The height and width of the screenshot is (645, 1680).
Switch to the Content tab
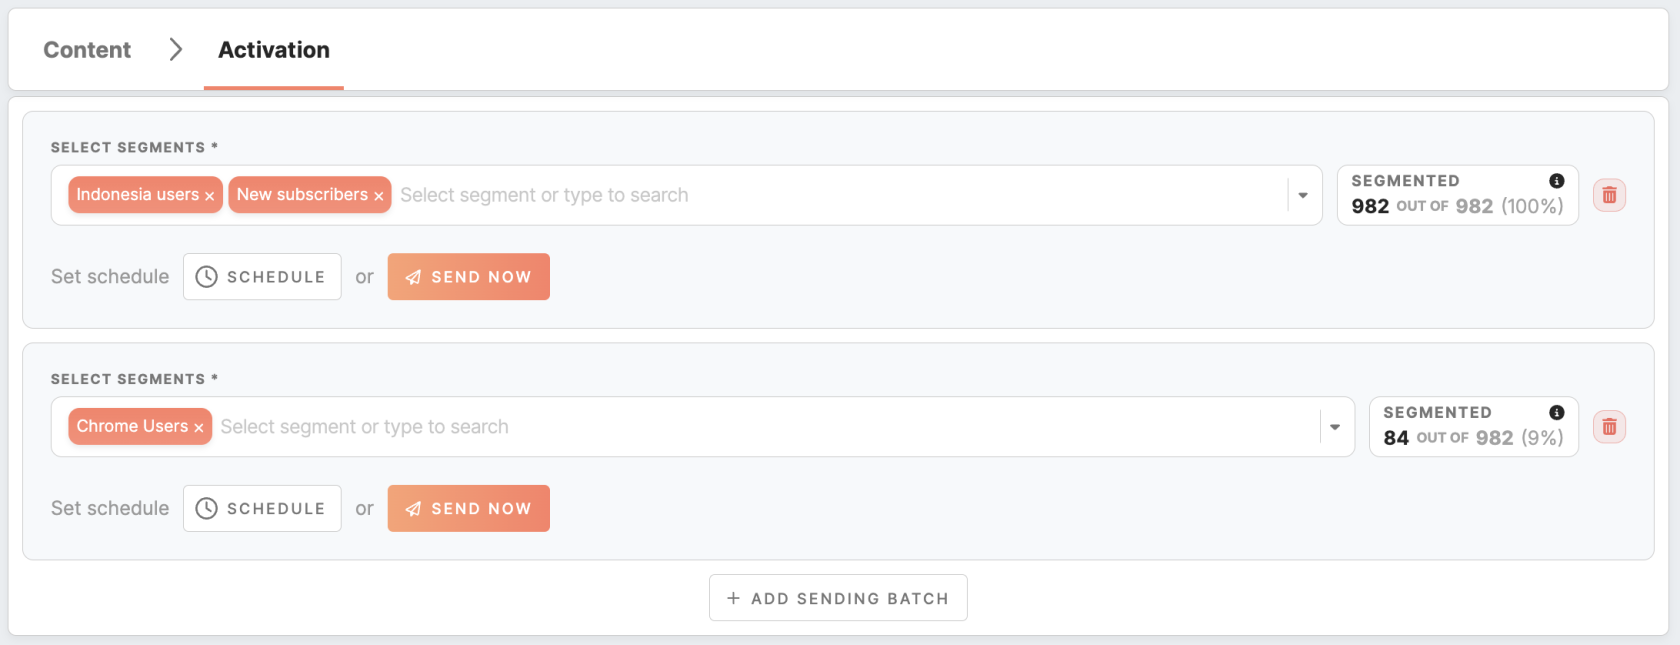(87, 50)
